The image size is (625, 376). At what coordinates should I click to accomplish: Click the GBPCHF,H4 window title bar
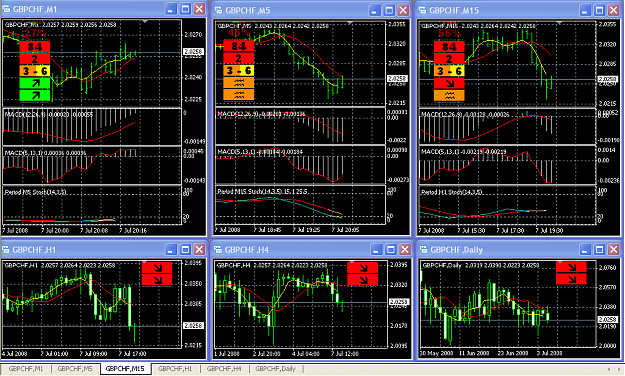point(312,250)
